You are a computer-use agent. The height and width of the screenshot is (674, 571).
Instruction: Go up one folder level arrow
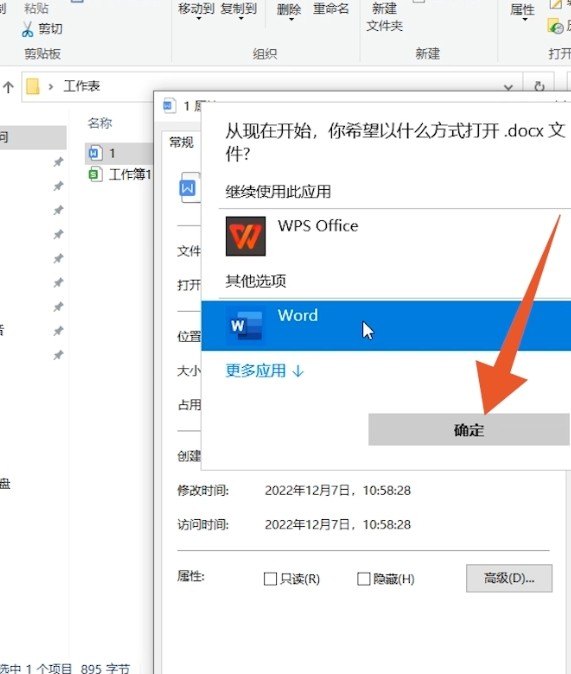[x=8, y=87]
